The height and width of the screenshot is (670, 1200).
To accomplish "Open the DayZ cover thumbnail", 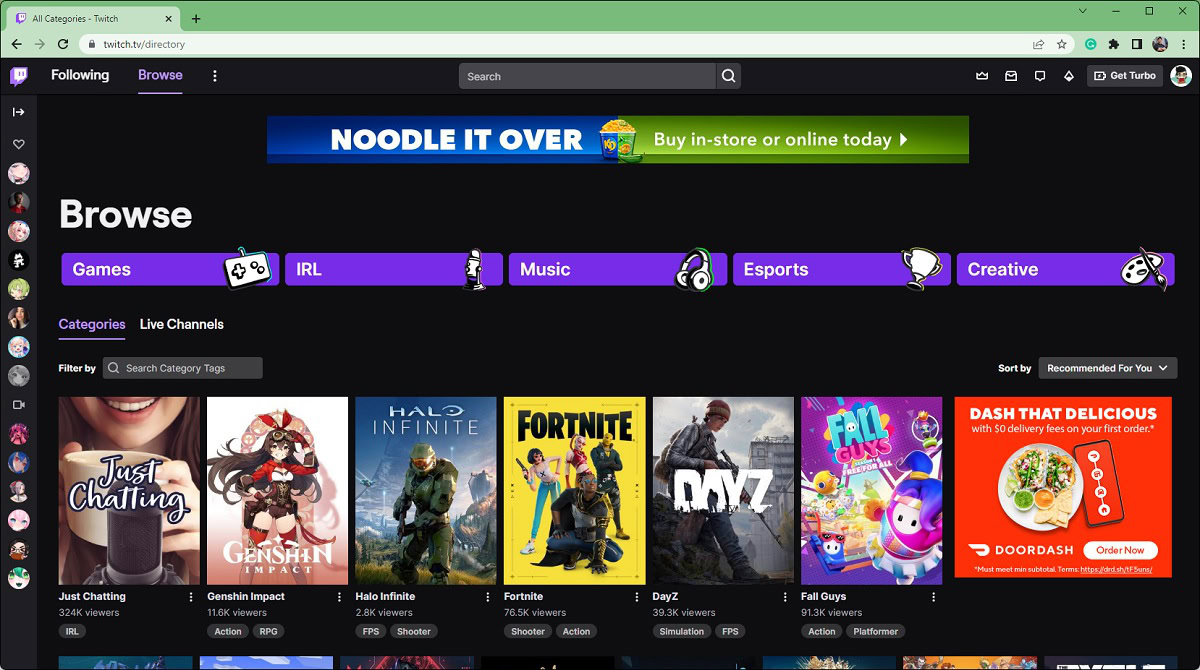I will pos(723,490).
